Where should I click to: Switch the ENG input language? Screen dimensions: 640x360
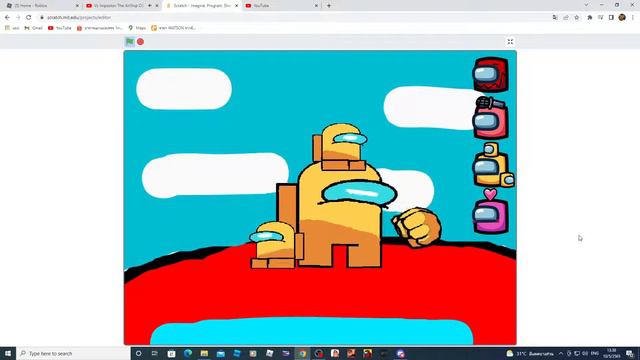click(595, 353)
